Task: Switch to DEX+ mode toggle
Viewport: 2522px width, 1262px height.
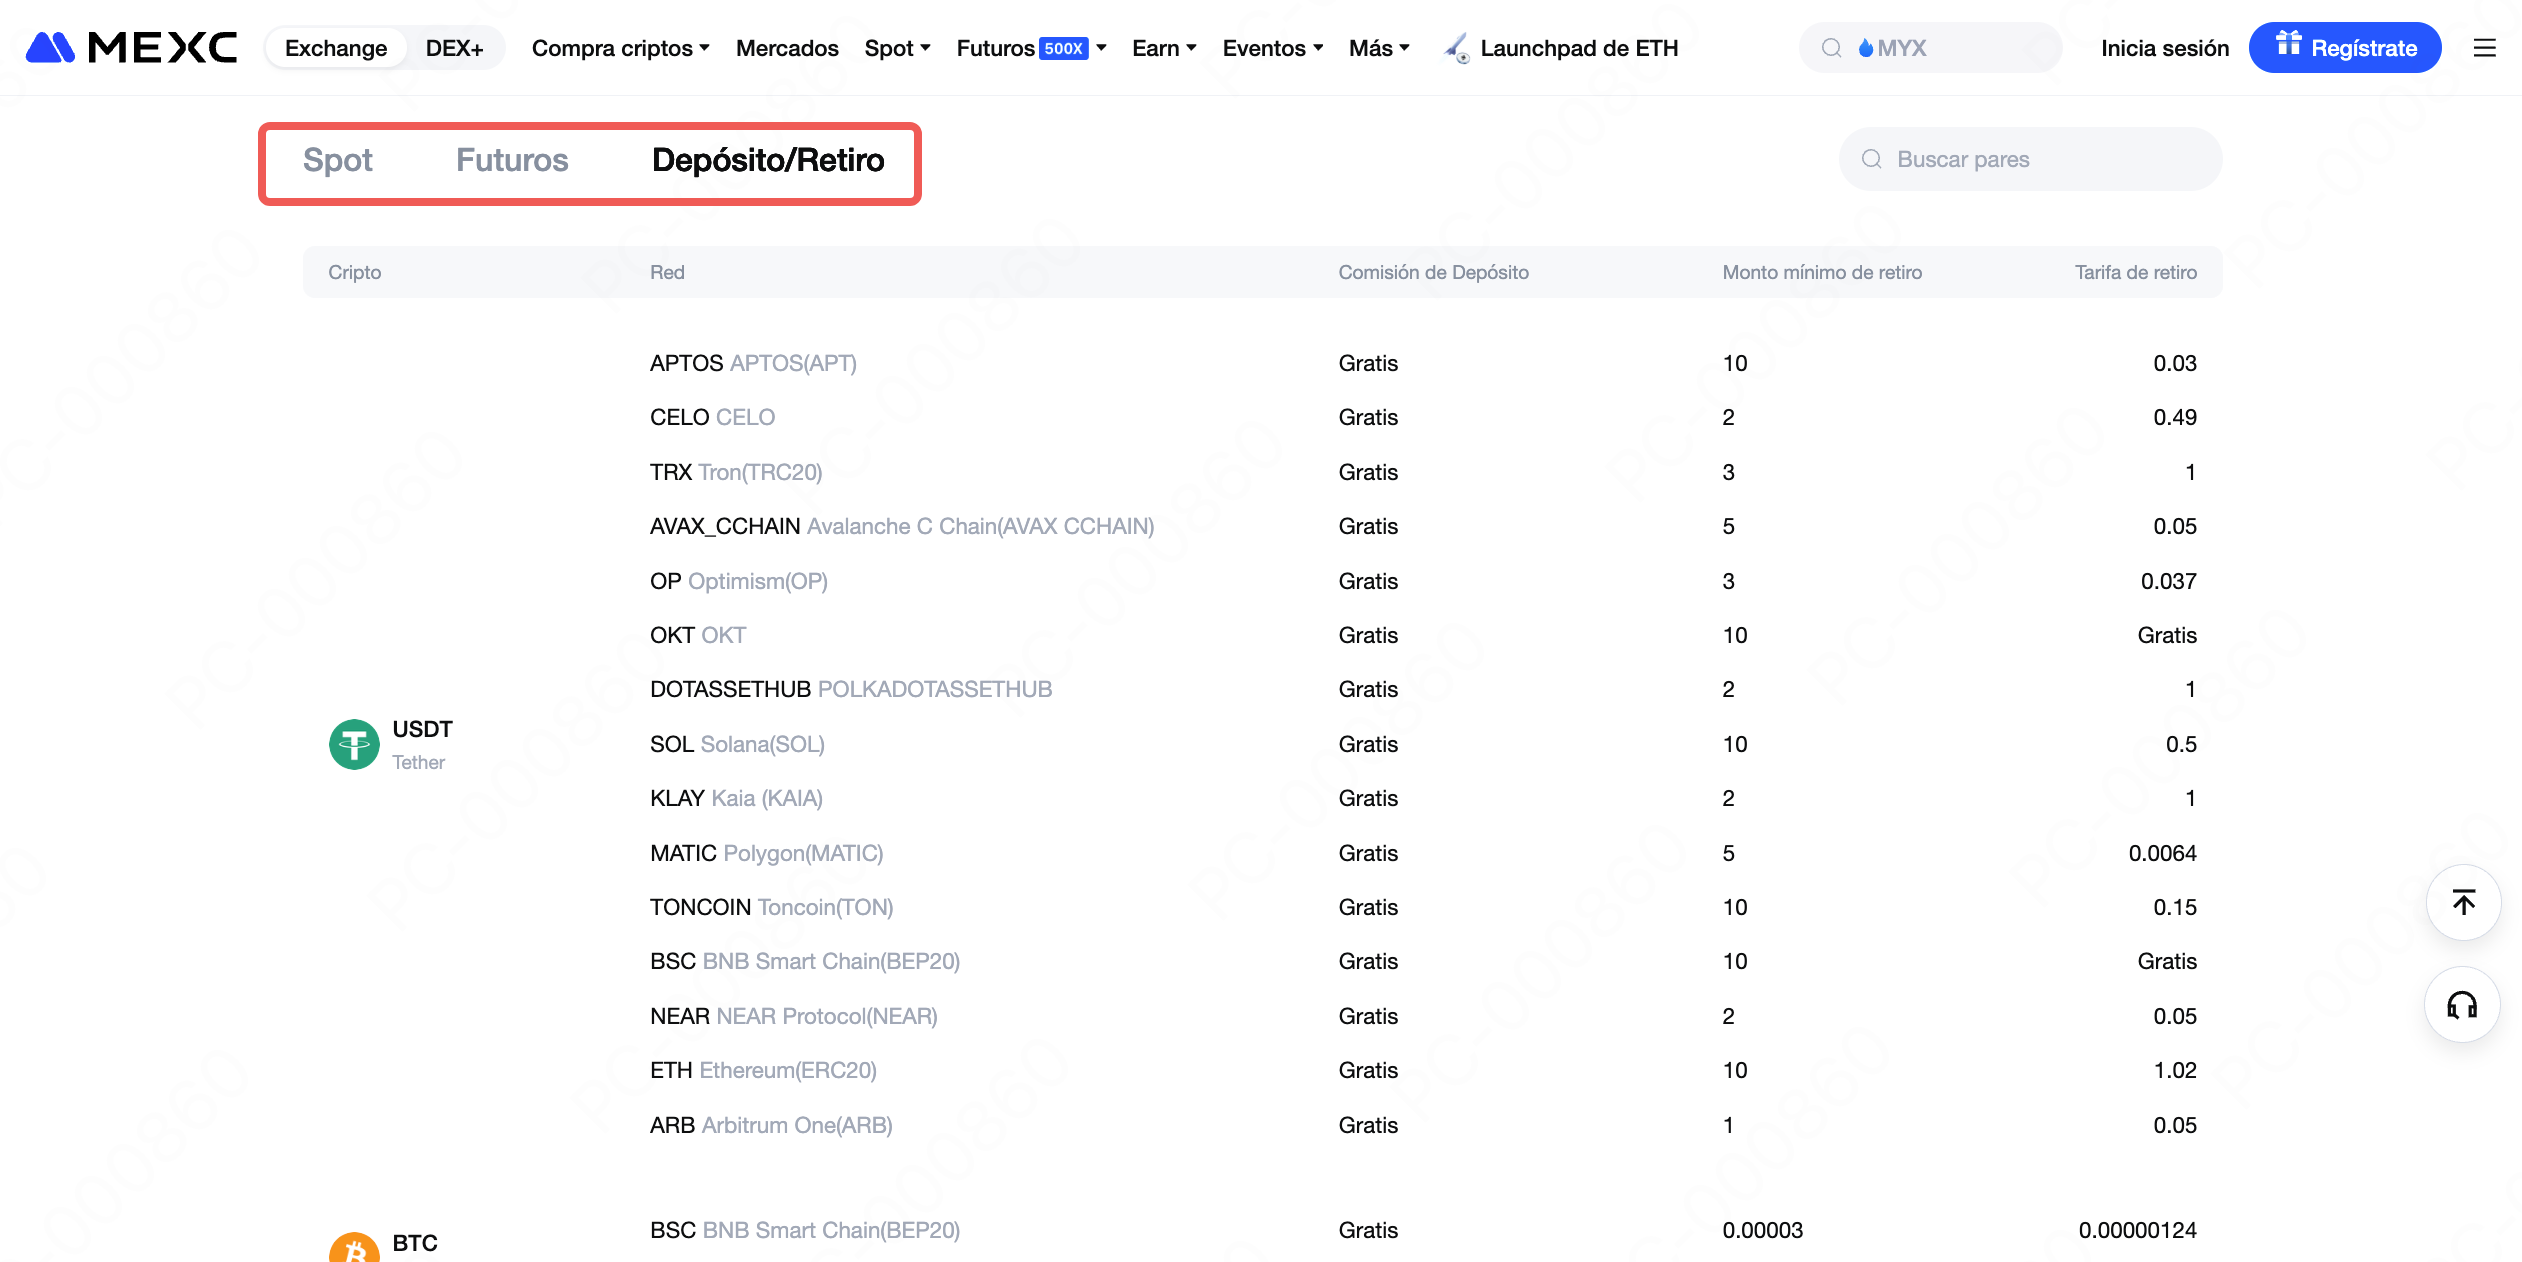Action: (454, 48)
